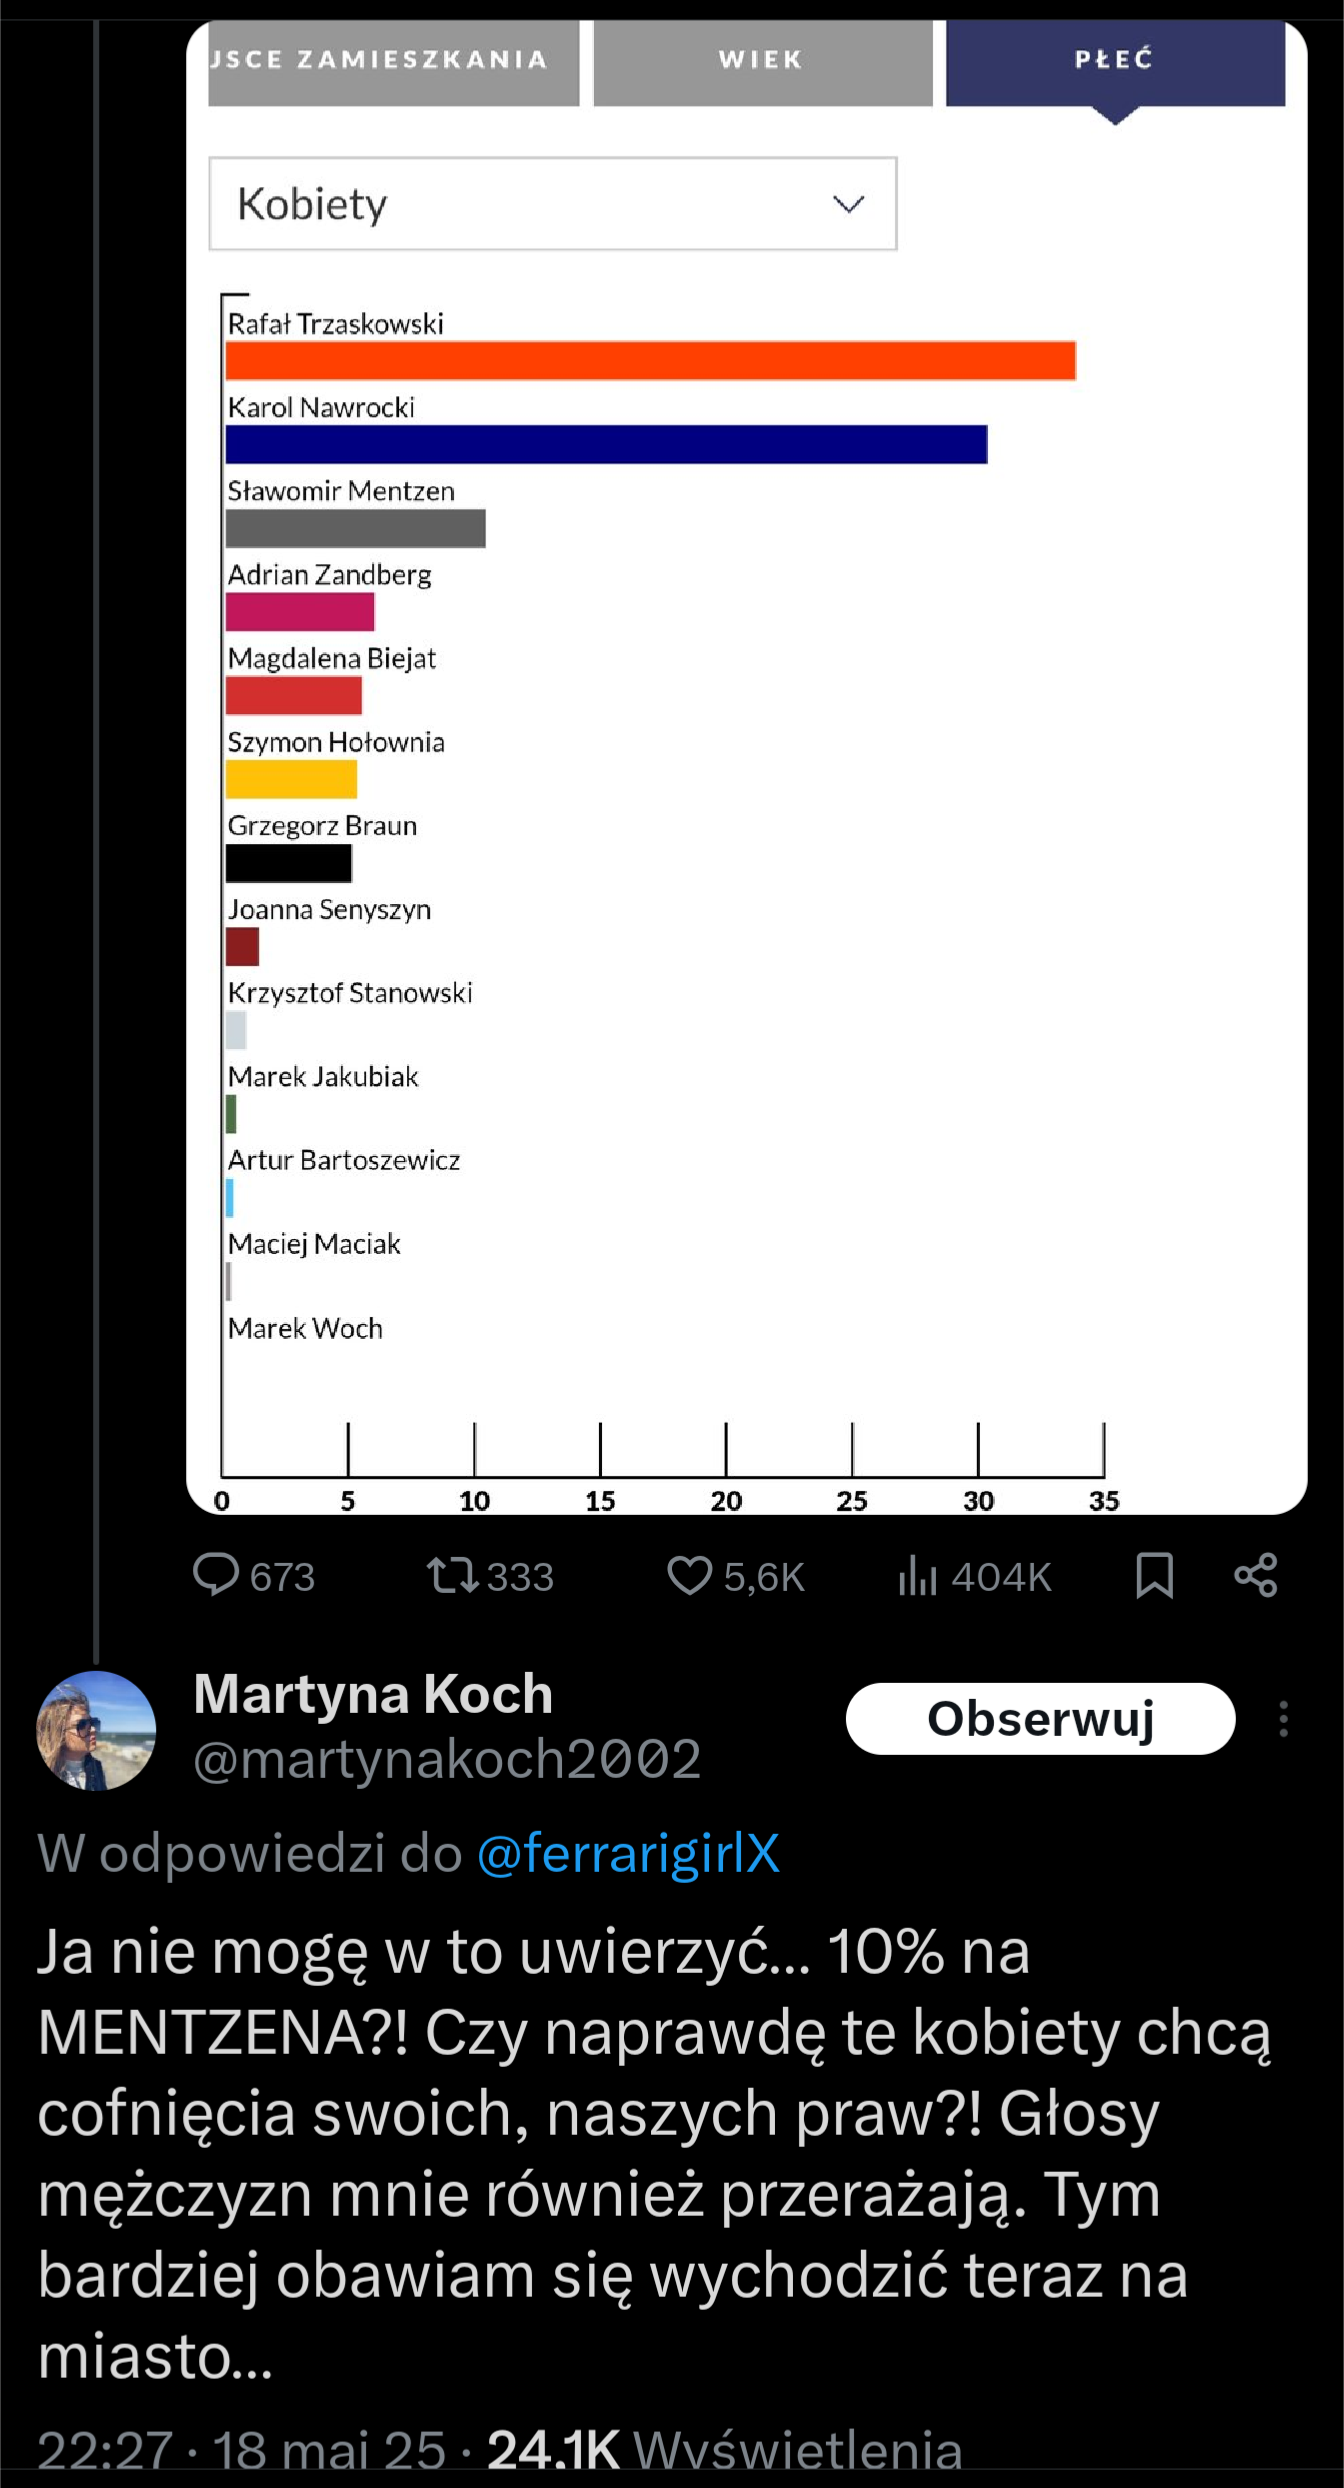Open the three-dot more options menu

1283,1719
